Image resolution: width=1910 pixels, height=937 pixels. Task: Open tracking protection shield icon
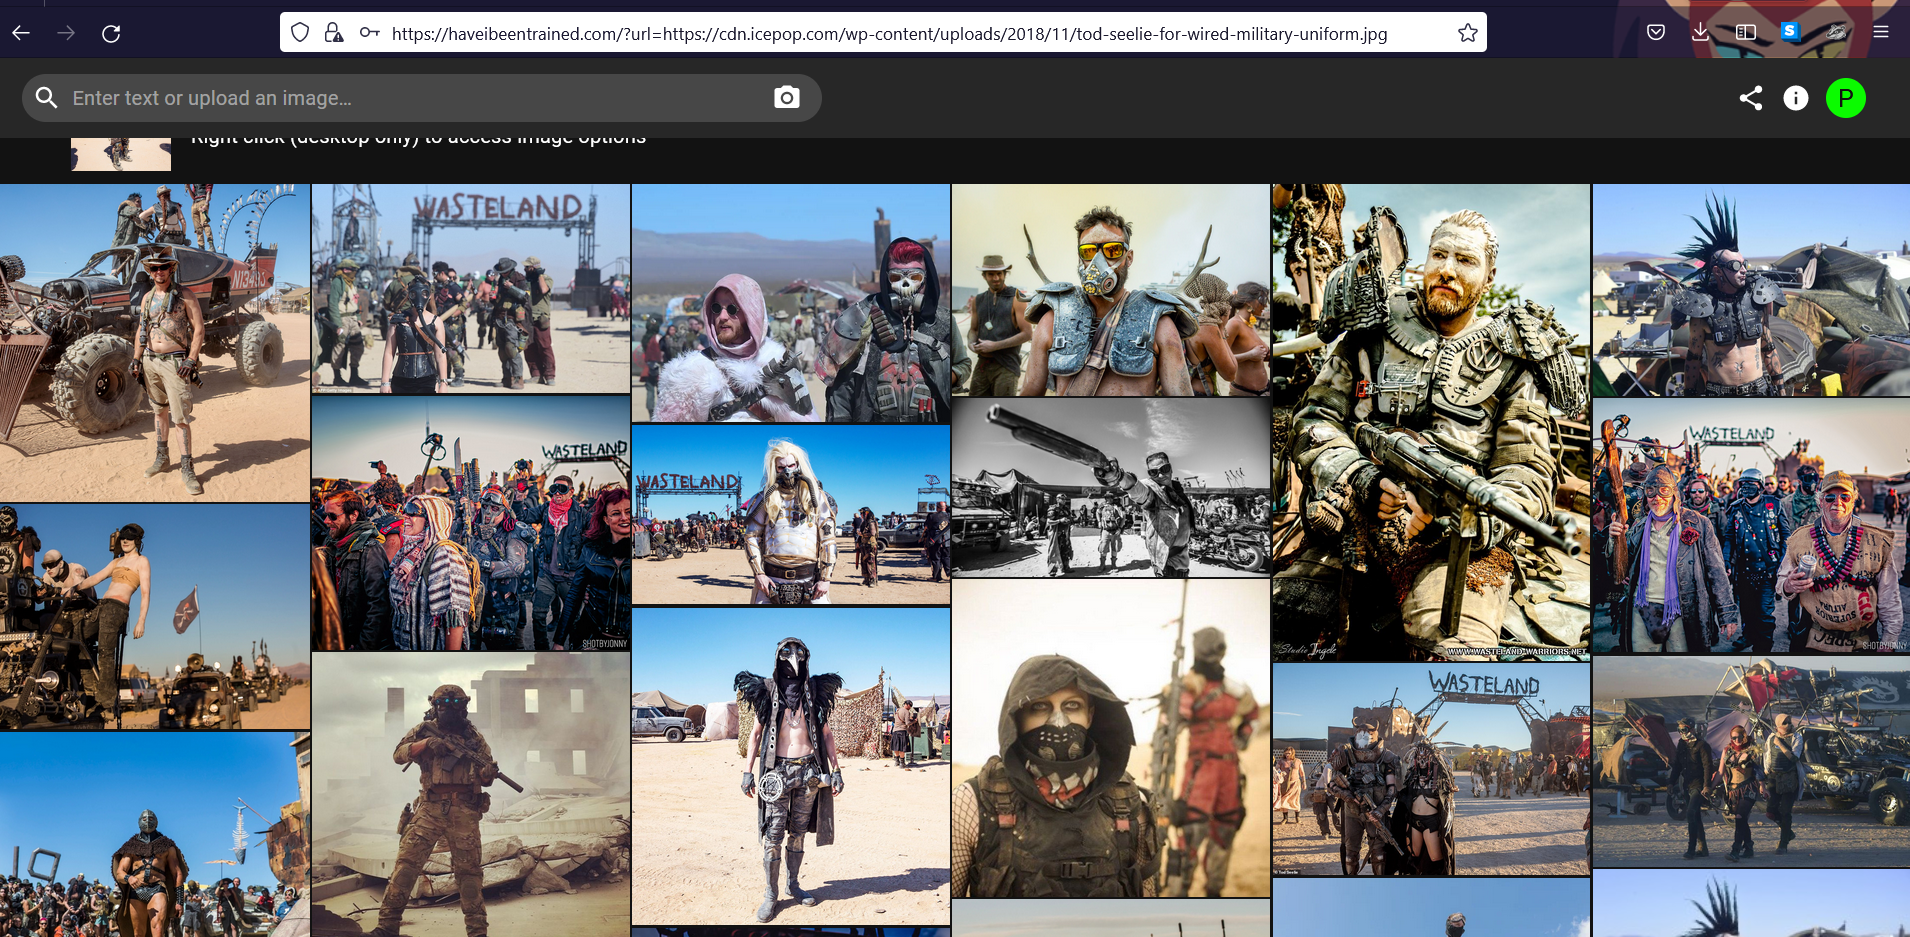(300, 33)
